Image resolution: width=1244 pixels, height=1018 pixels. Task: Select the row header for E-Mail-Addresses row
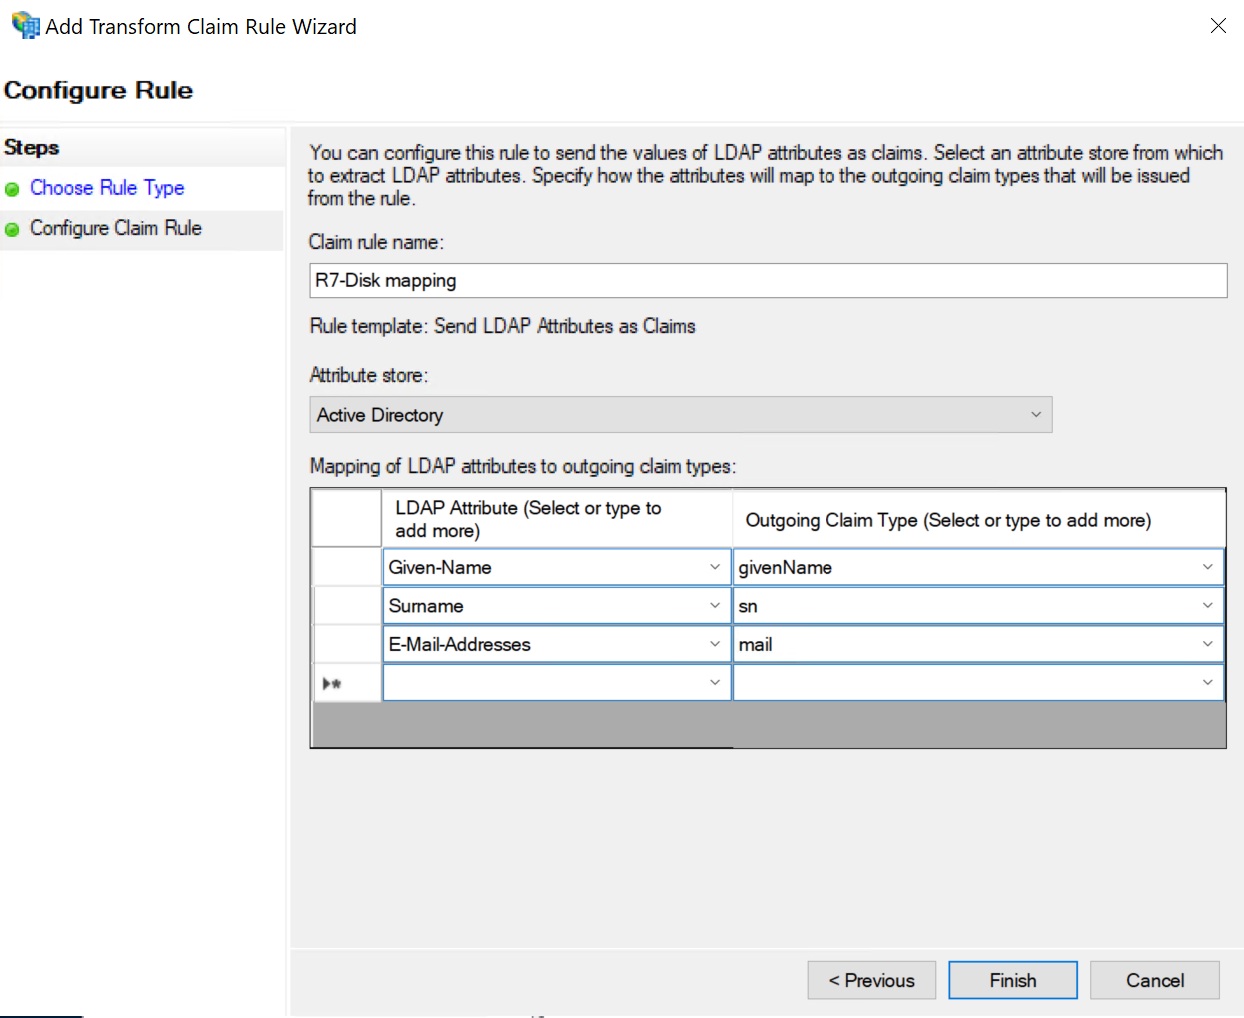click(347, 644)
